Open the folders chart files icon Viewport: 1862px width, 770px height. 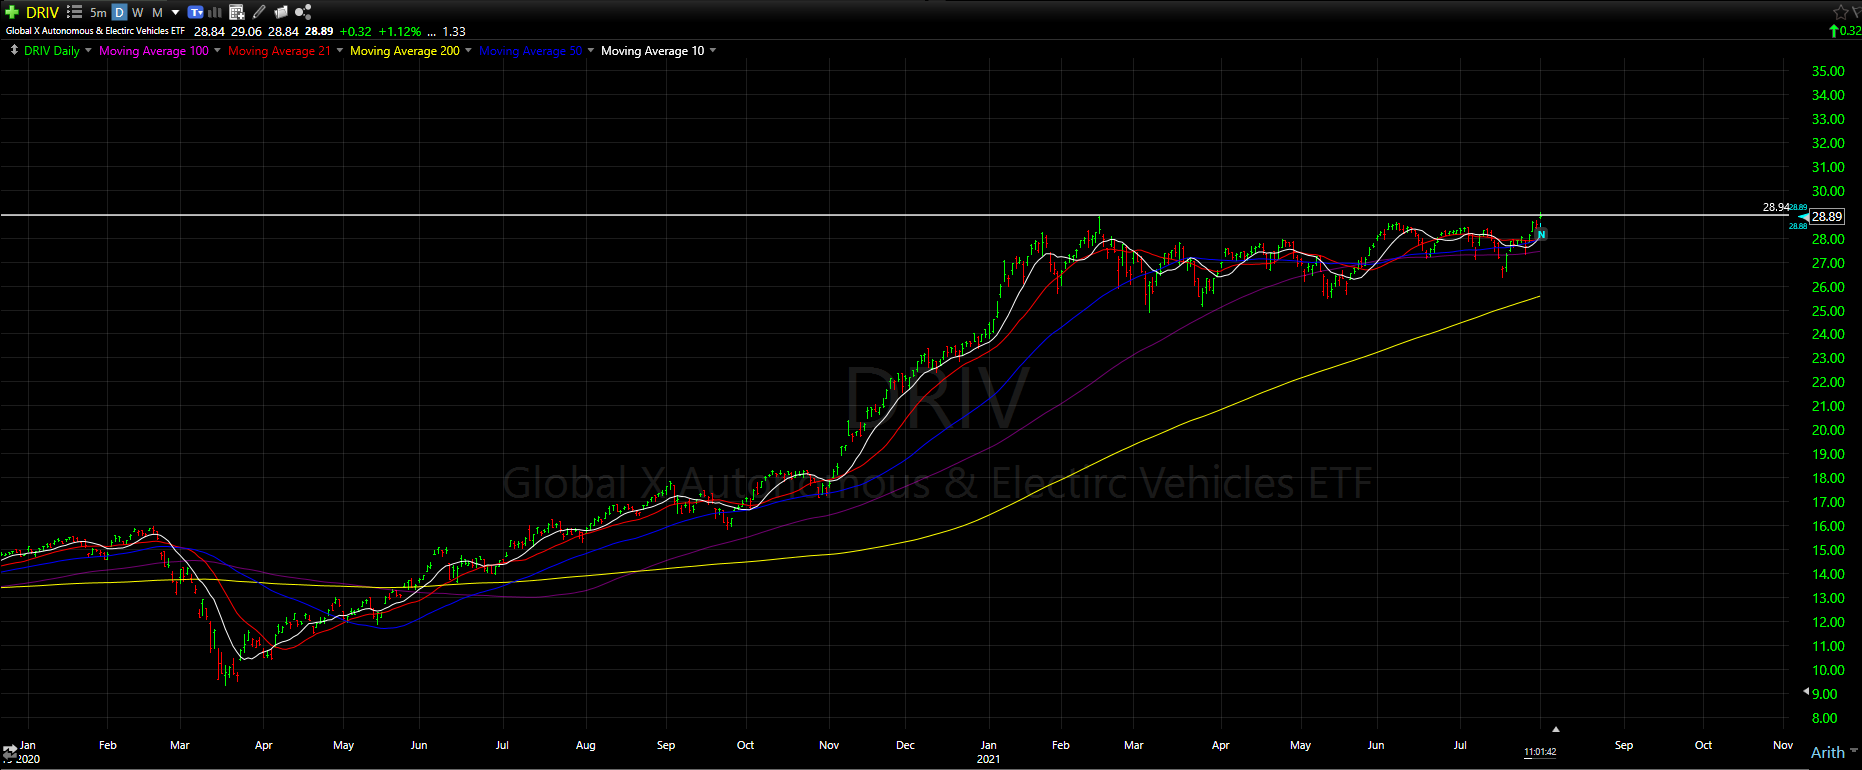(281, 12)
